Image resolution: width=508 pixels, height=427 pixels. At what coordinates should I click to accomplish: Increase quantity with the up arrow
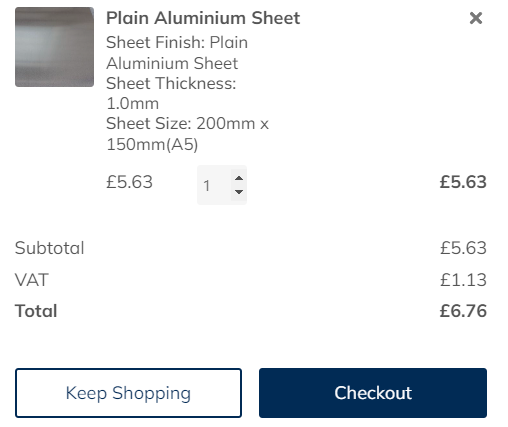click(x=239, y=178)
